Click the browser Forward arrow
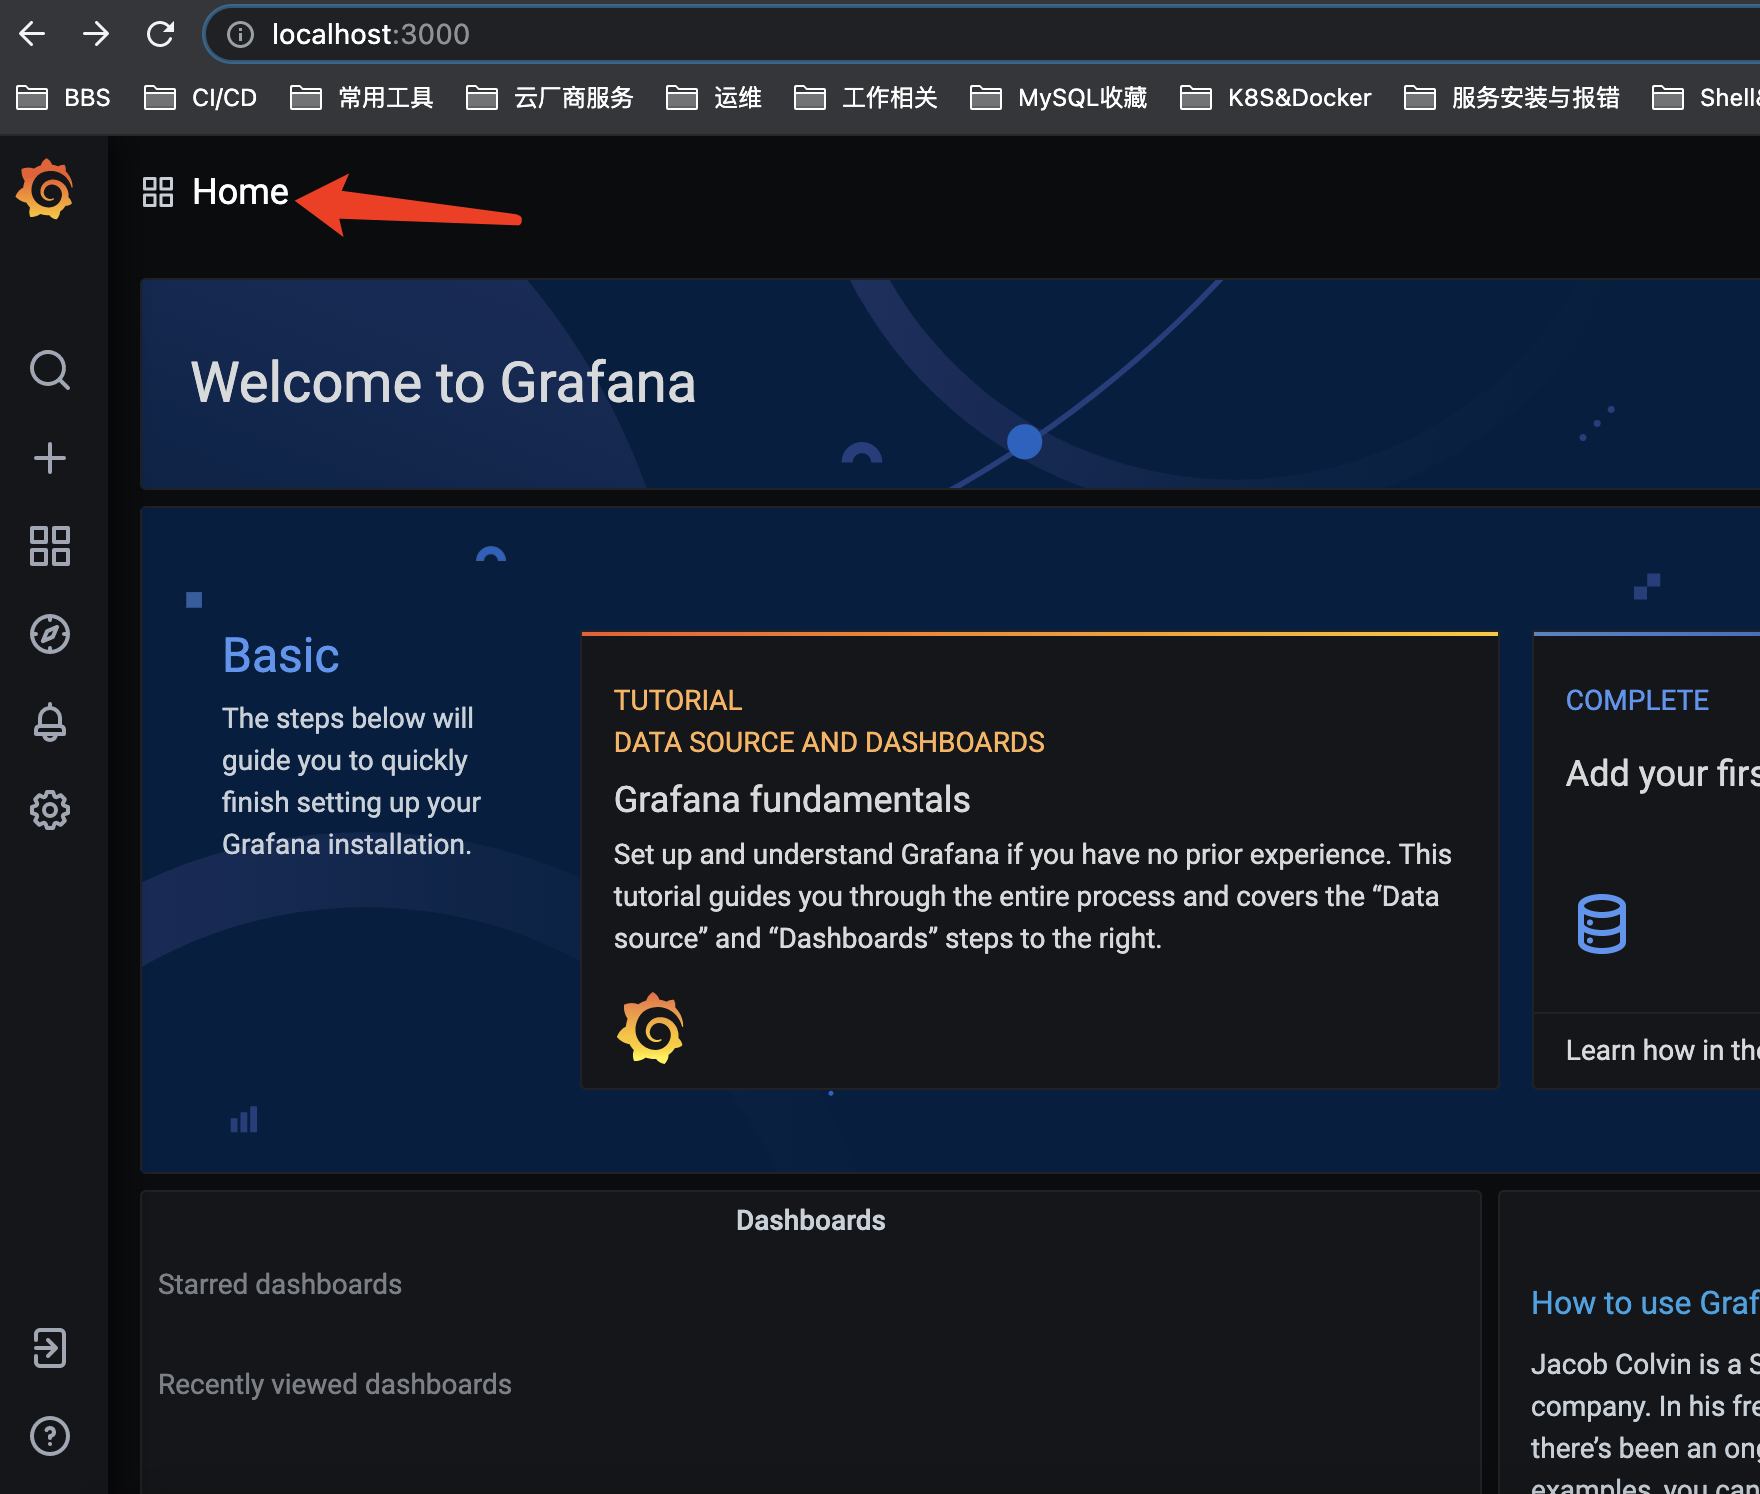The height and width of the screenshot is (1494, 1760). click(x=96, y=34)
